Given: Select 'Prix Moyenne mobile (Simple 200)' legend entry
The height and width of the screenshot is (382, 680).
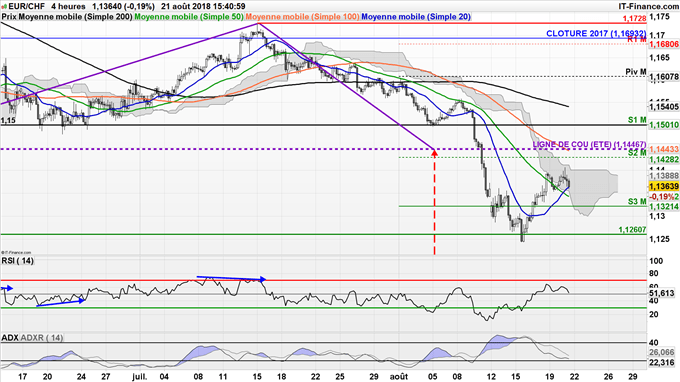Looking at the screenshot, I should 67,16.
